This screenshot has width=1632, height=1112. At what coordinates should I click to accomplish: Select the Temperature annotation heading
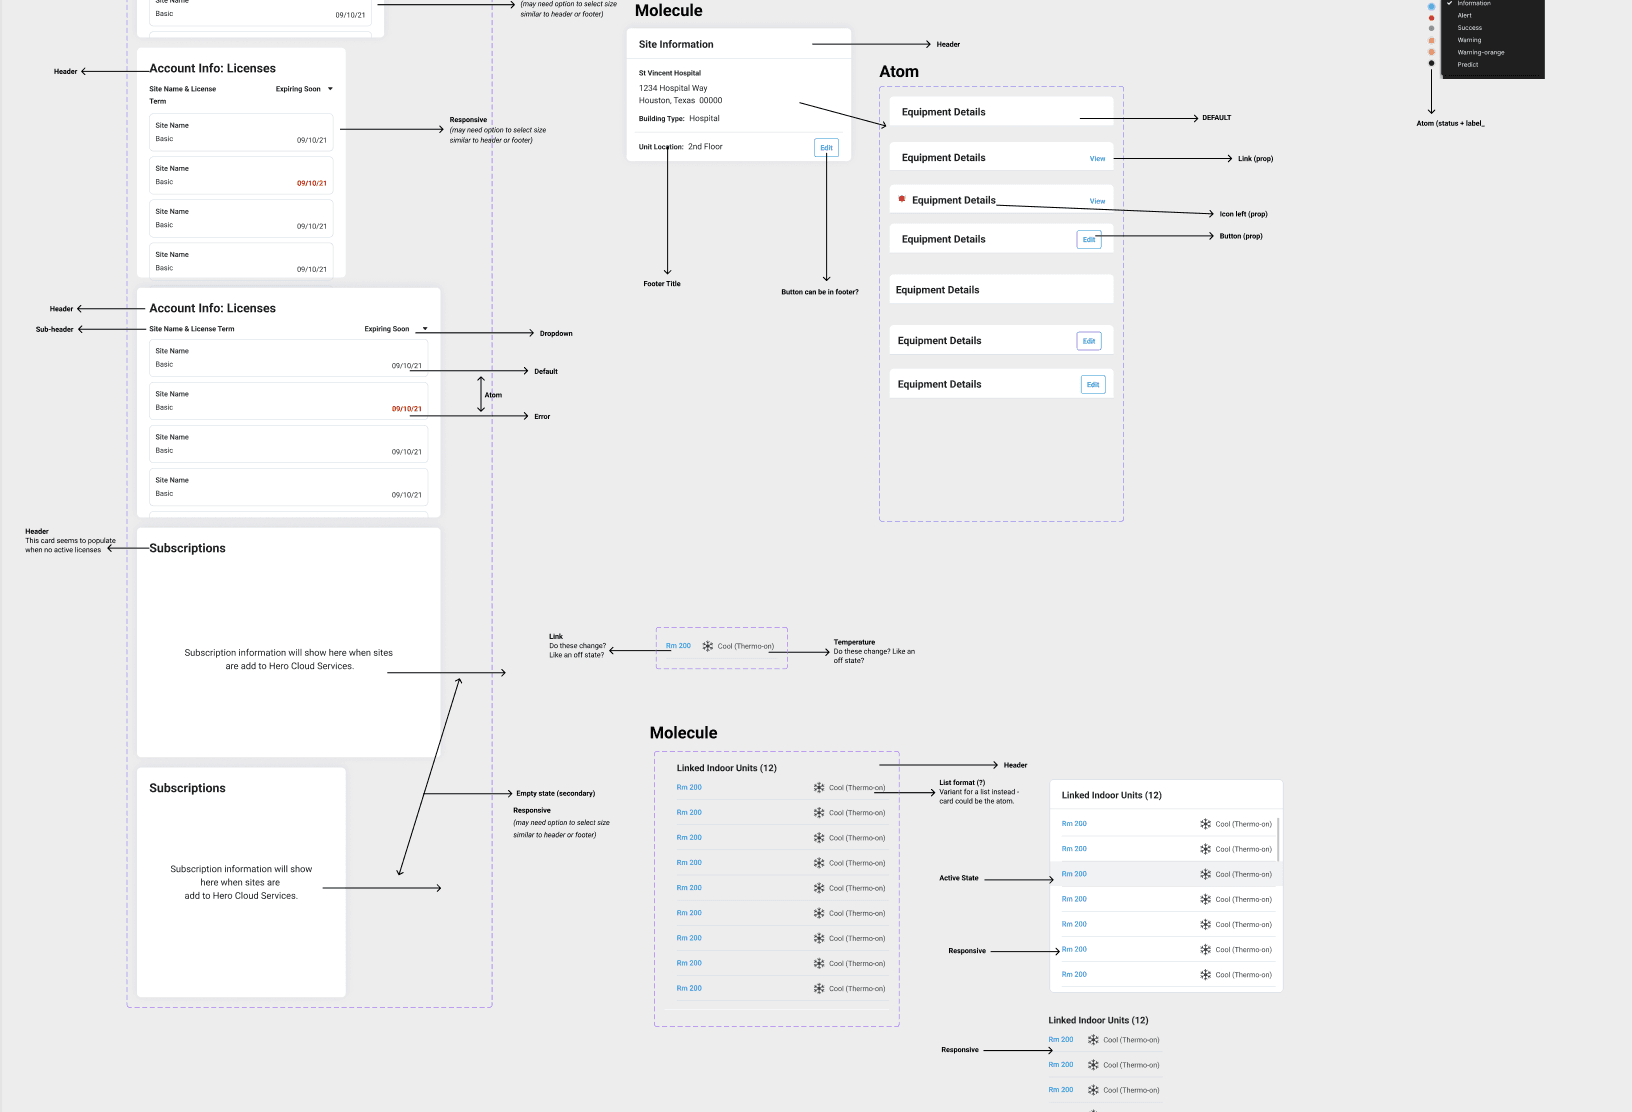tap(854, 642)
